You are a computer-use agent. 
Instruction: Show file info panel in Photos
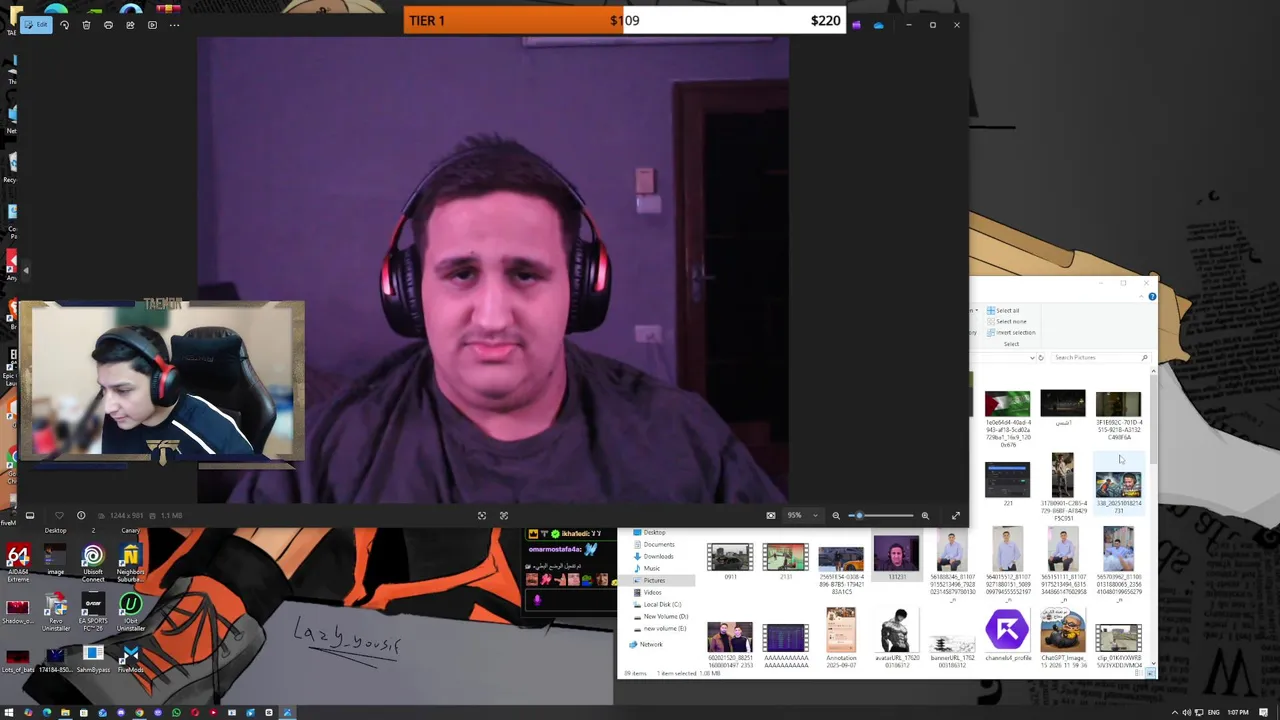tap(81, 515)
